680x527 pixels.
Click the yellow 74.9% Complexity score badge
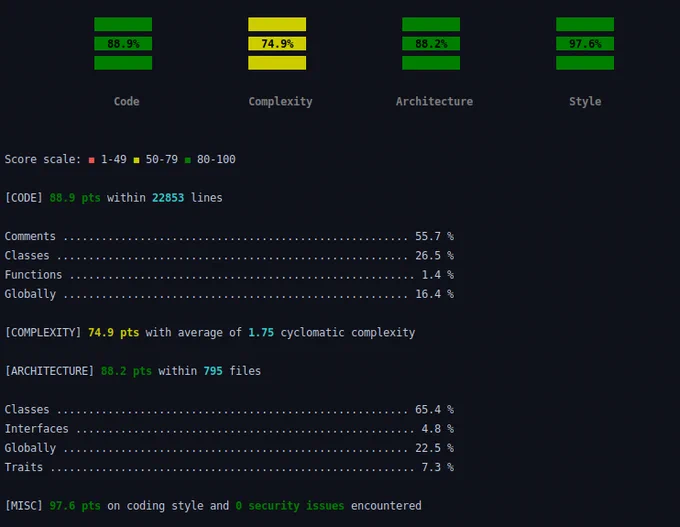277,43
